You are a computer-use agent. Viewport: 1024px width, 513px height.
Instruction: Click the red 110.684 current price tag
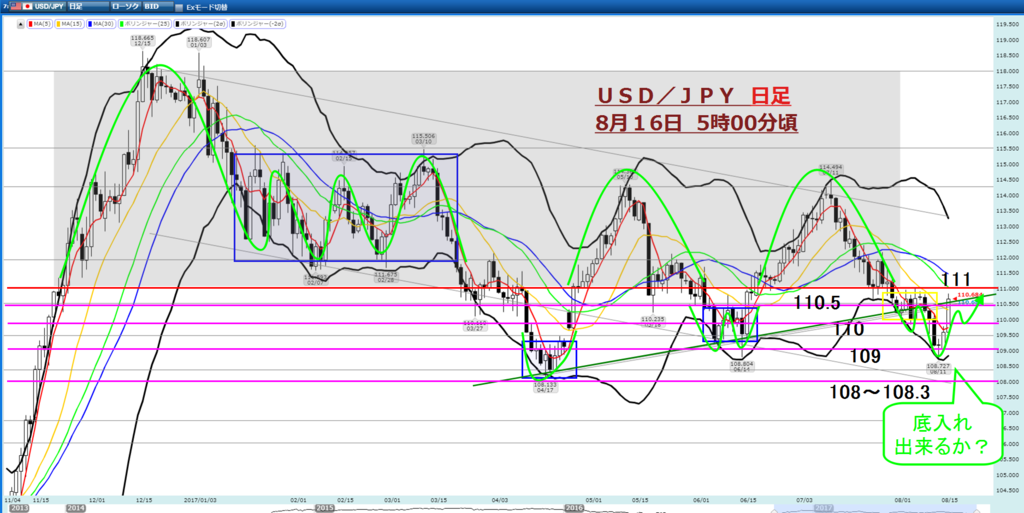click(x=966, y=296)
